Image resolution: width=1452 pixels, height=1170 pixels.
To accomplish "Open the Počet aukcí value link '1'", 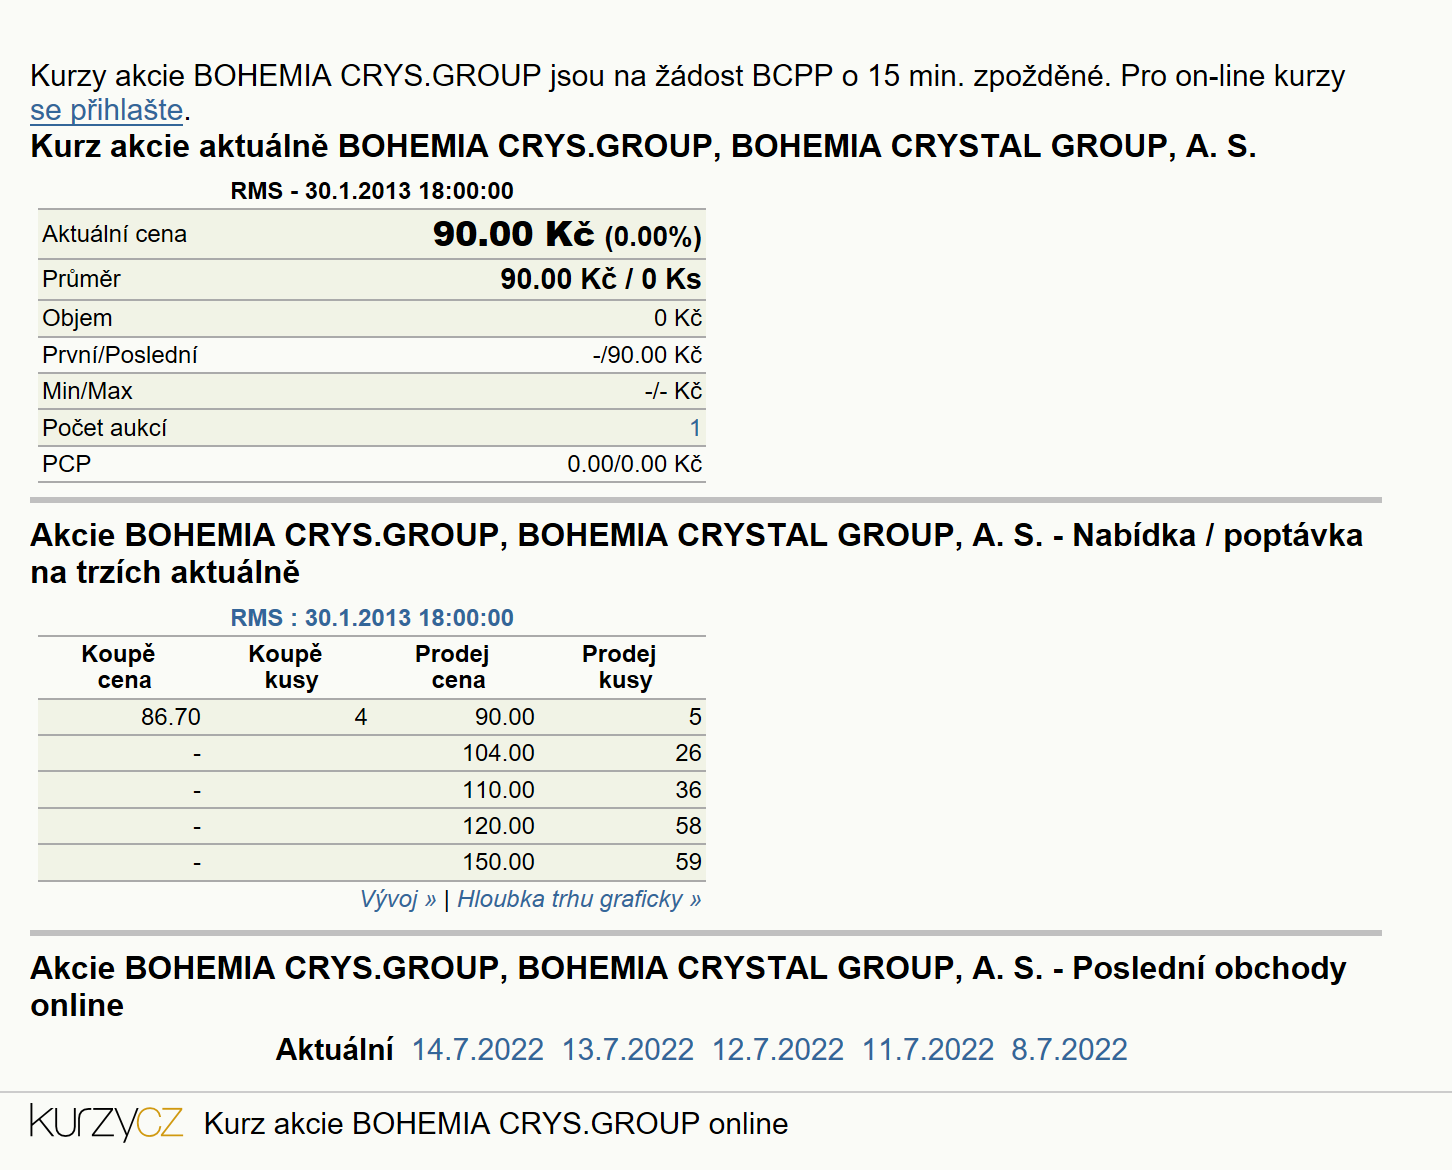I will tap(695, 428).
